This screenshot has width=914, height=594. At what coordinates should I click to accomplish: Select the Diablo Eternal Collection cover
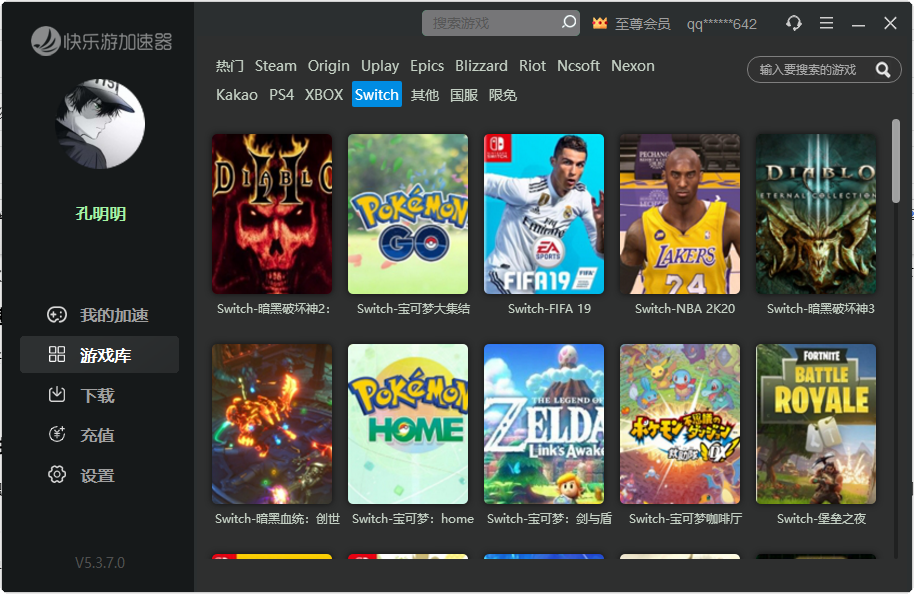click(816, 214)
